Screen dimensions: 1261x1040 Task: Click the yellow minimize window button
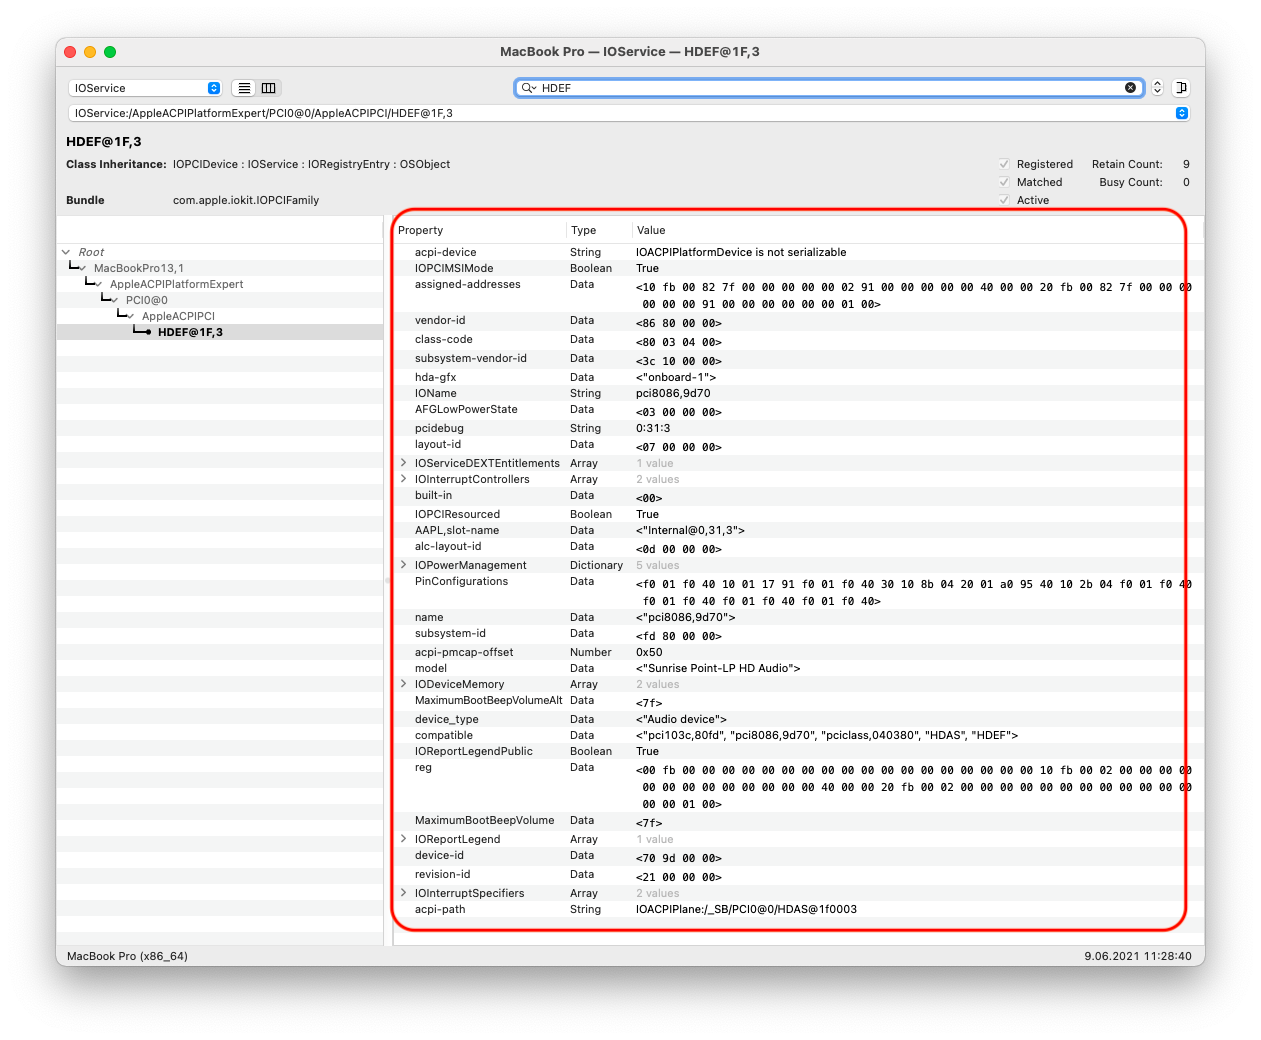coord(90,52)
